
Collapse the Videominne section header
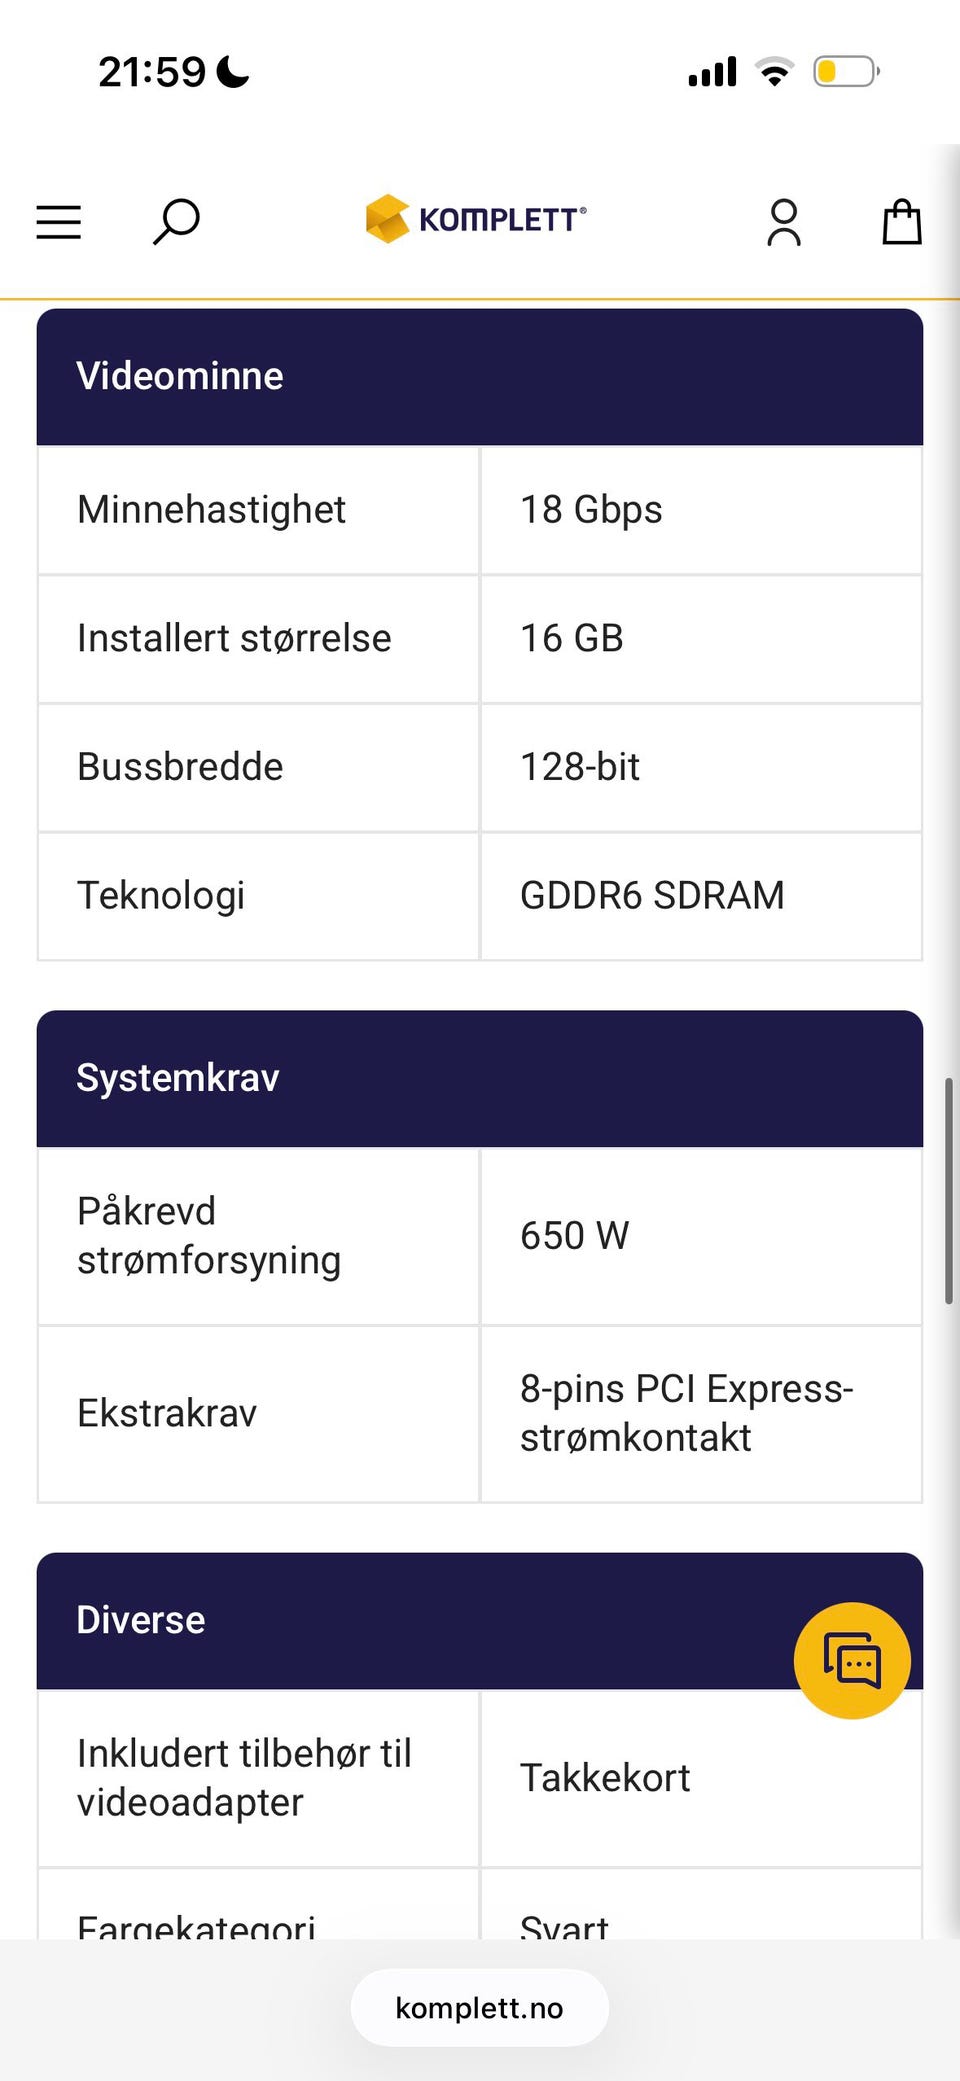[480, 377]
